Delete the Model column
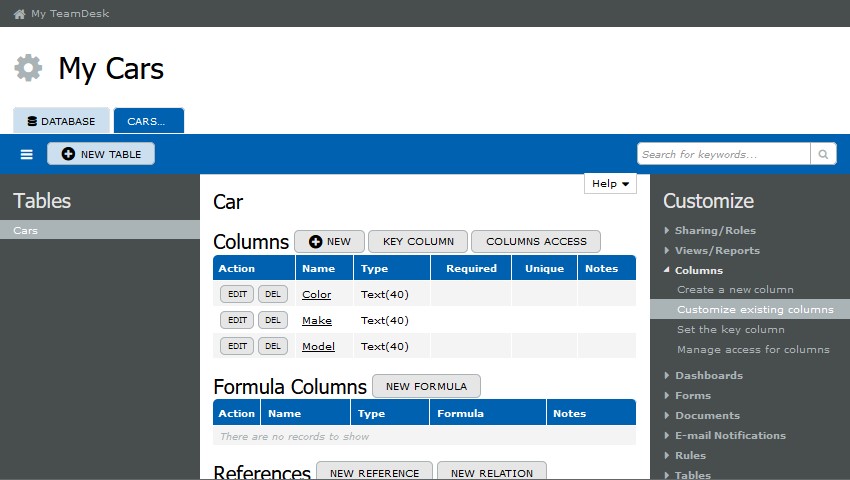This screenshot has height=480, width=850. (x=273, y=347)
